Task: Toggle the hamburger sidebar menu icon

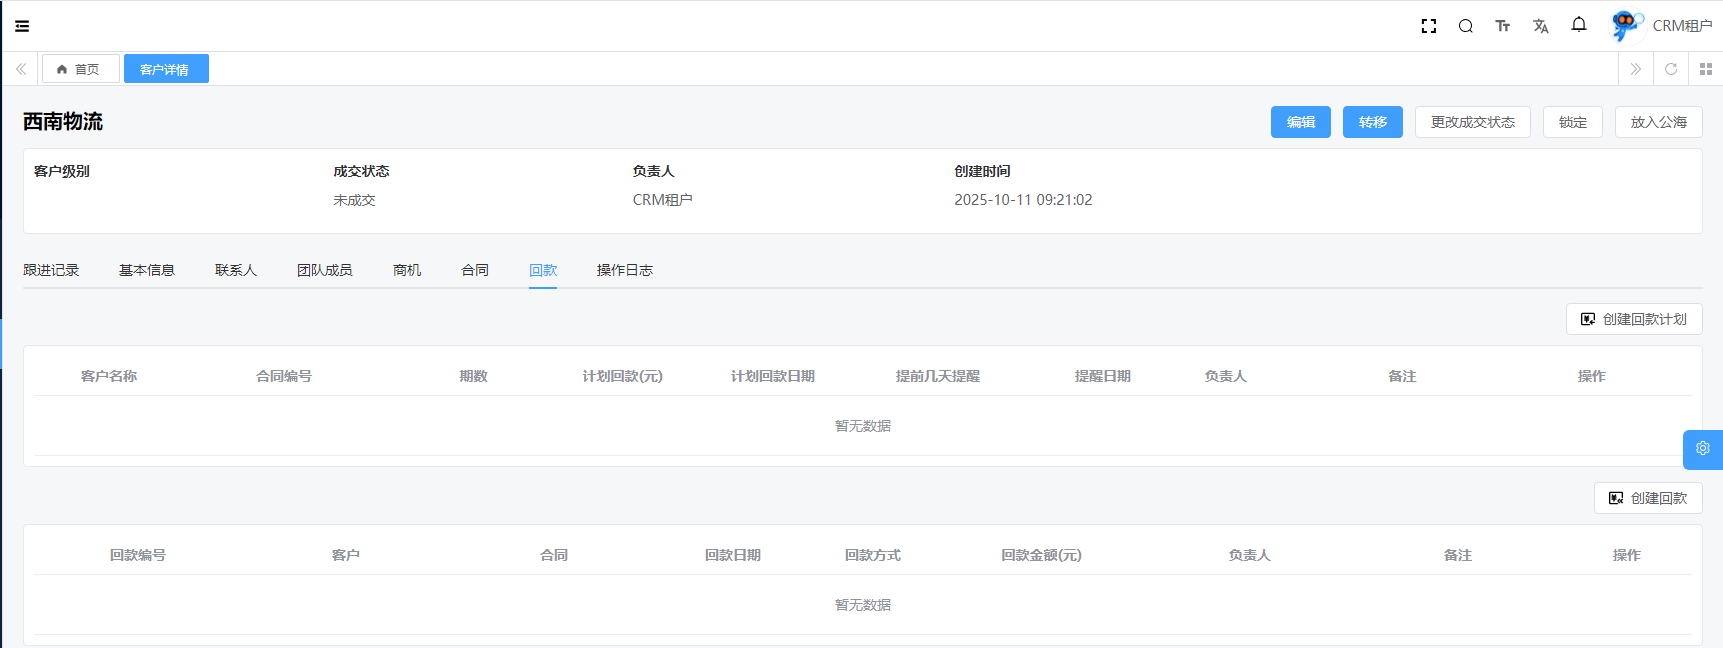Action: (22, 26)
